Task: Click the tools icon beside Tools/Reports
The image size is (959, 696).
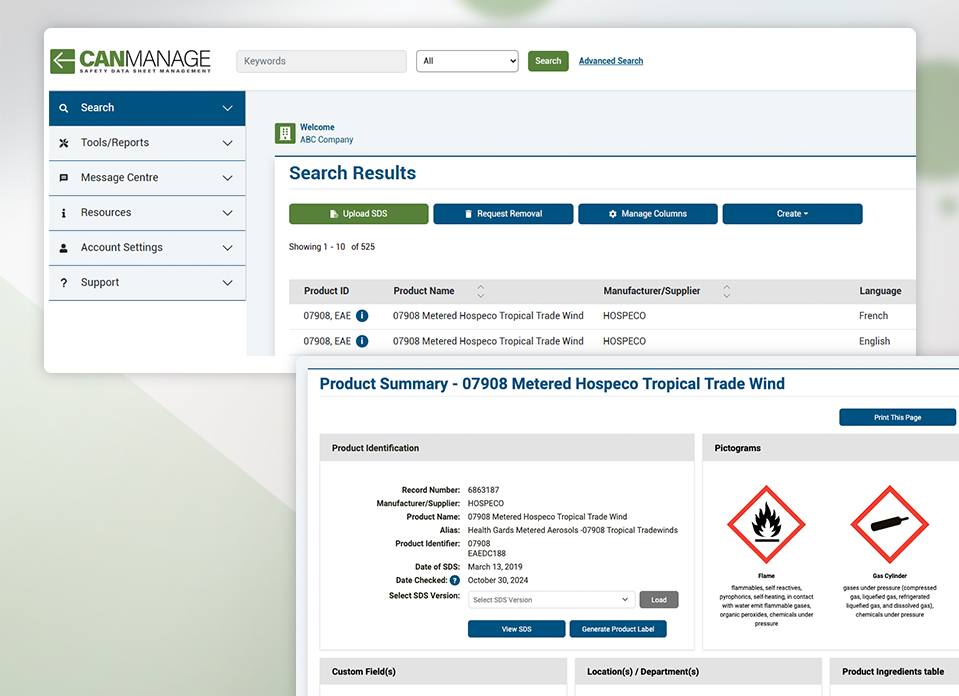Action: (x=64, y=143)
